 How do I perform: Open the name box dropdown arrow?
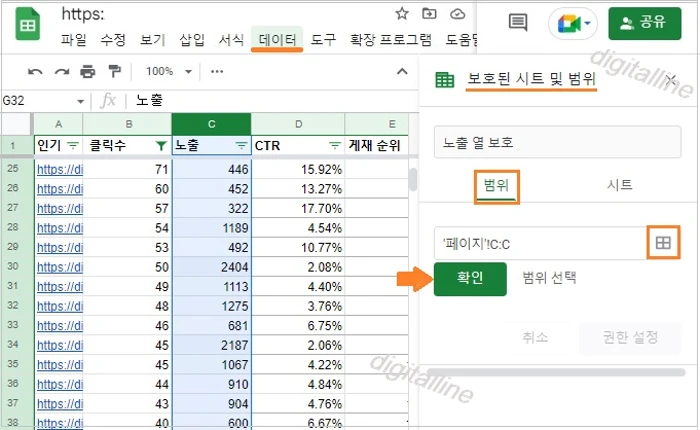tap(80, 101)
